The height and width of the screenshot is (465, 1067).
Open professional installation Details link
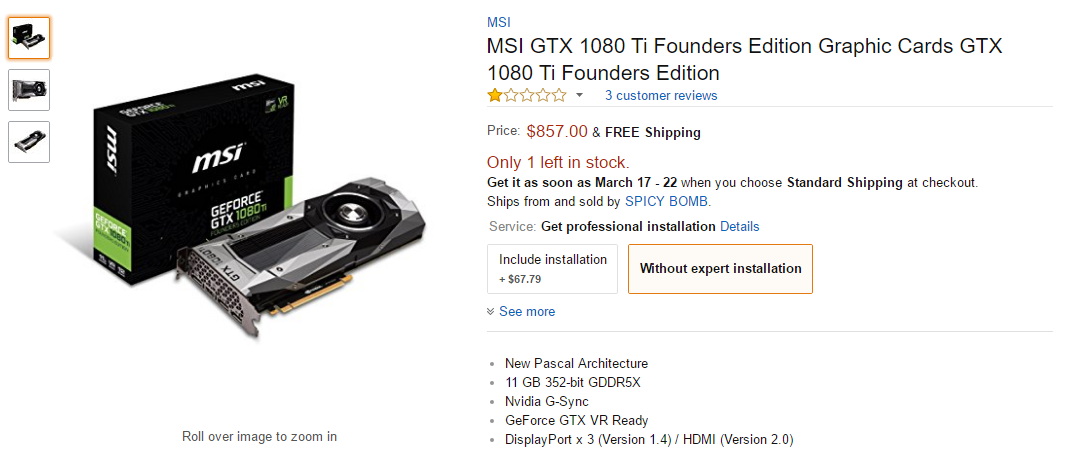(739, 227)
